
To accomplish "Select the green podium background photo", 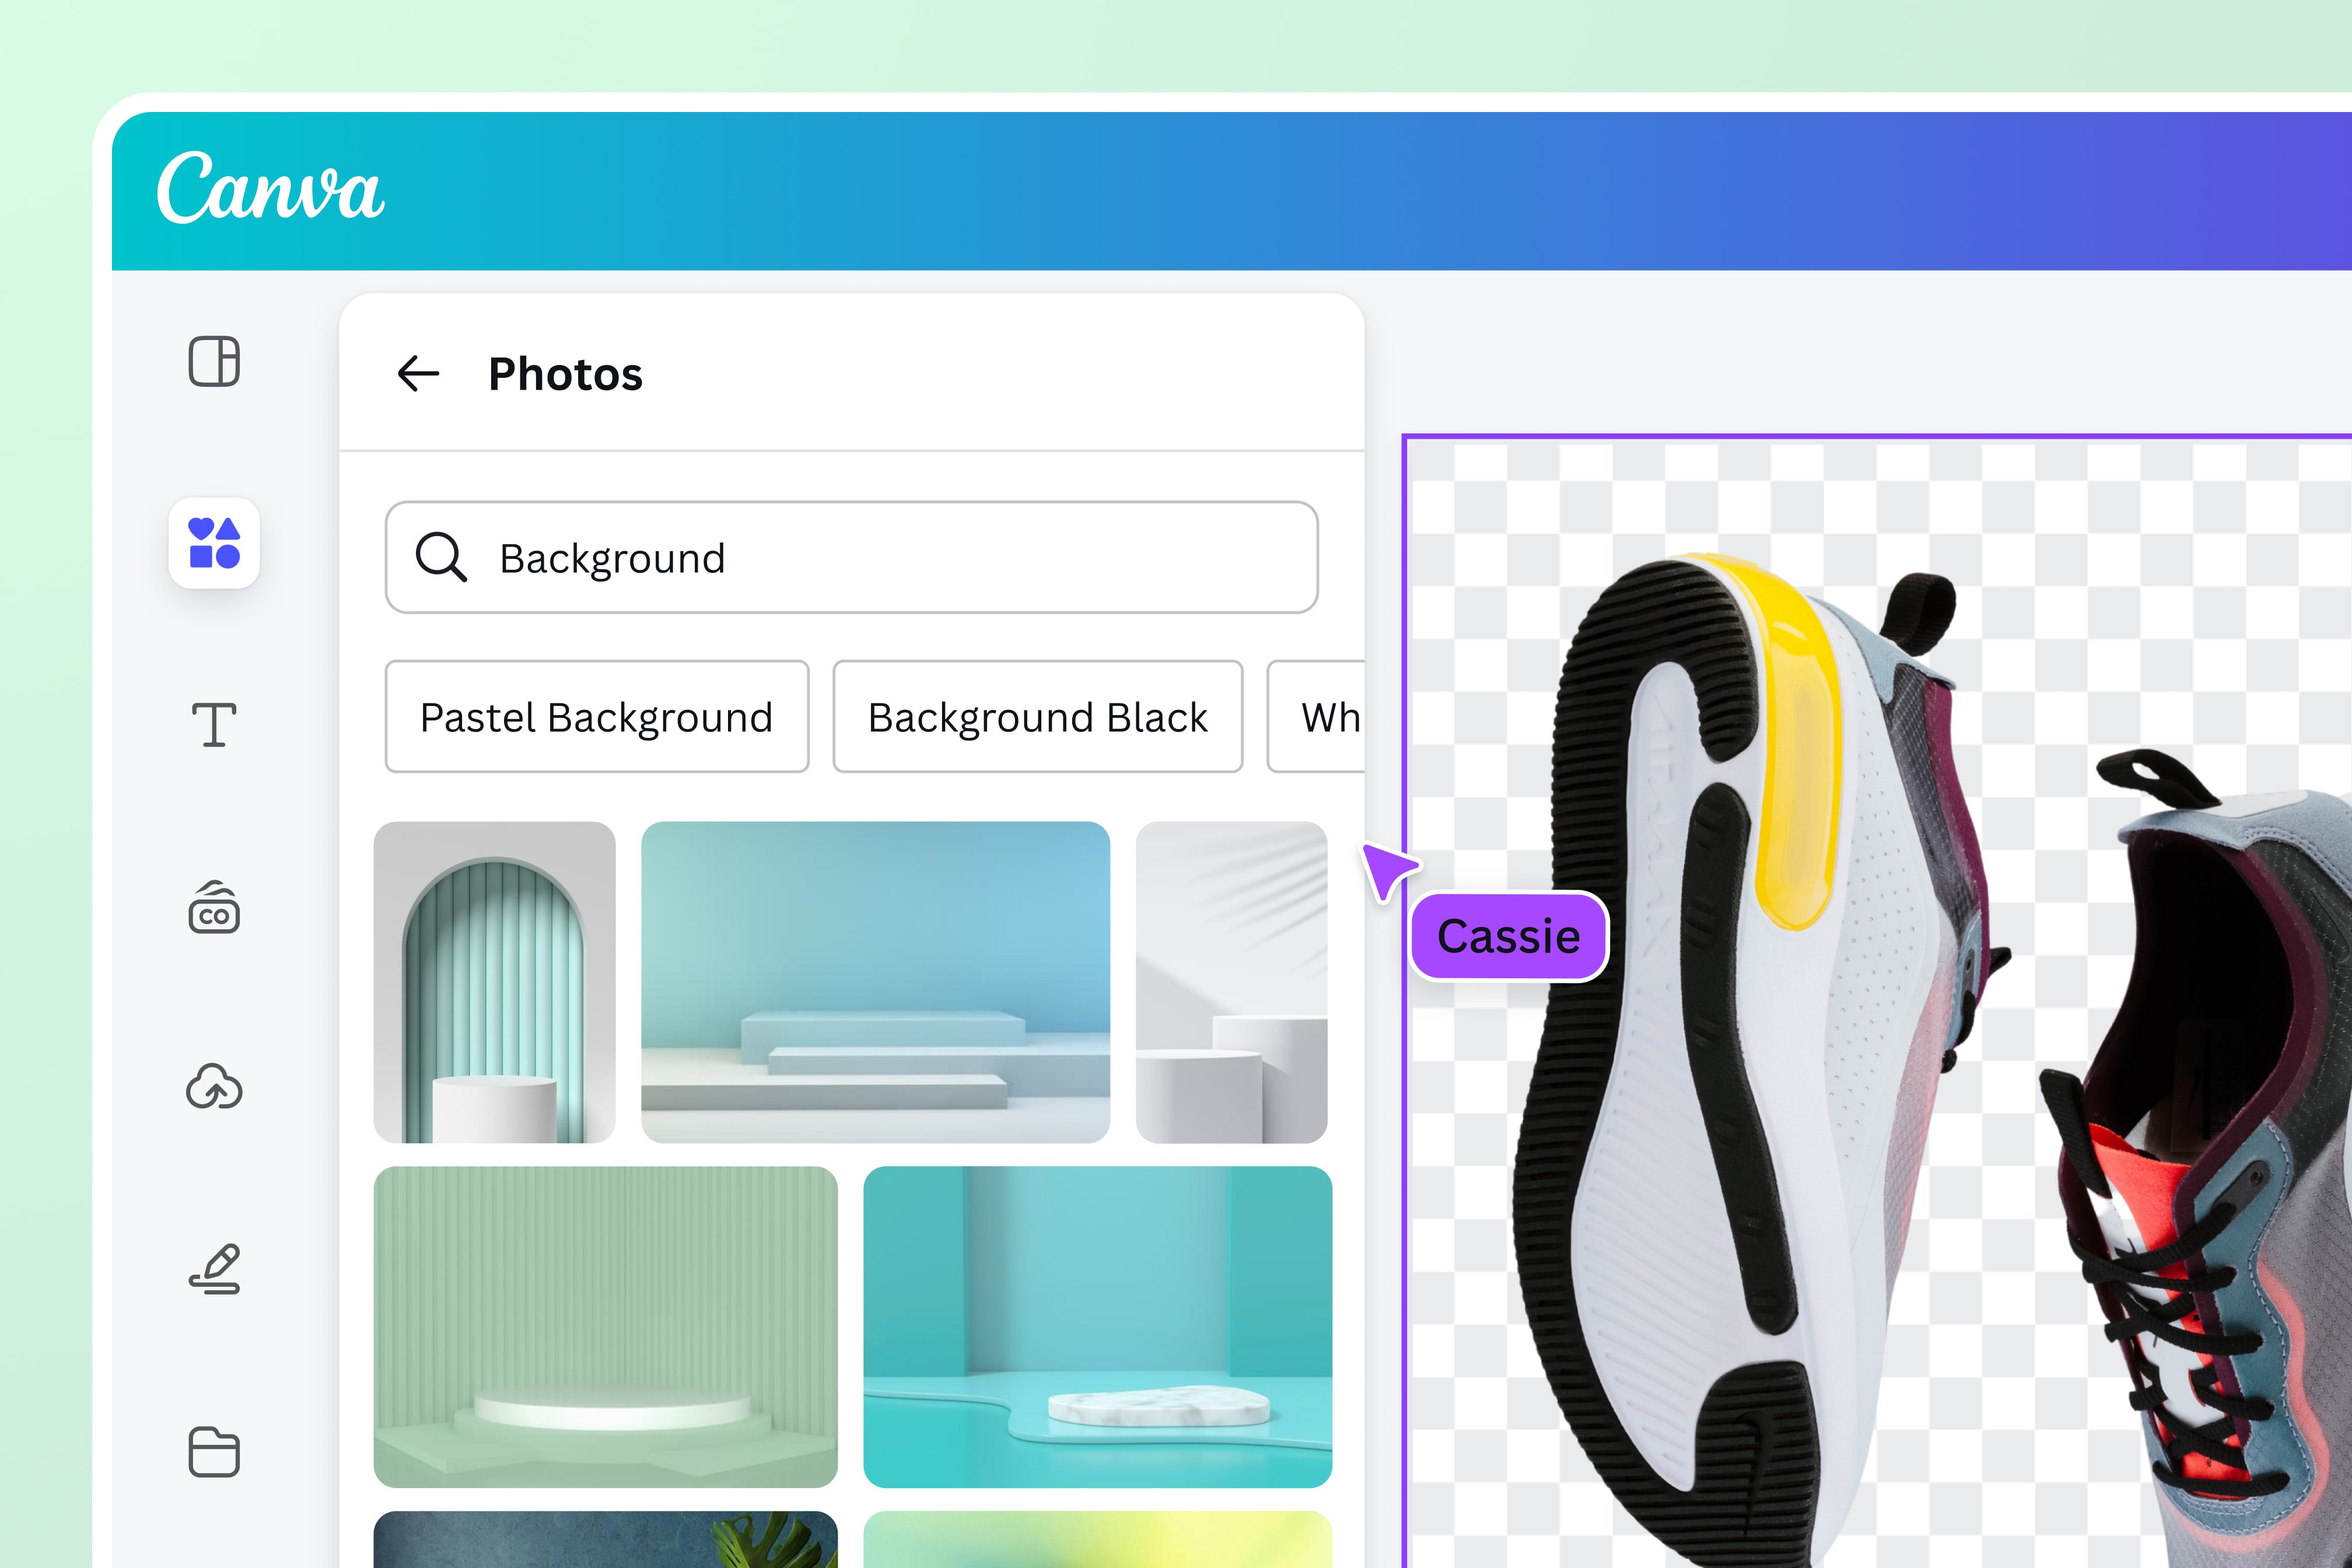I will 605,1325.
